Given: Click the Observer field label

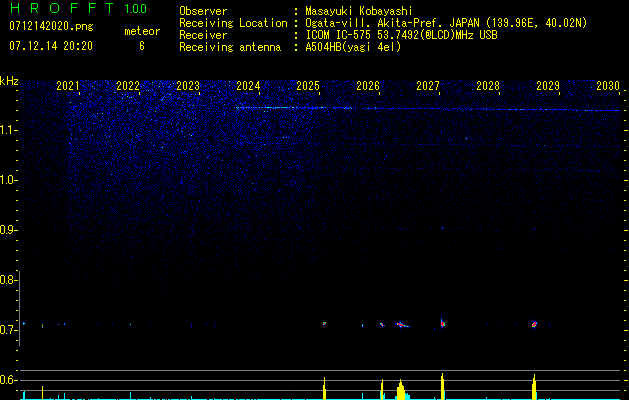Looking at the screenshot, I should point(203,11).
